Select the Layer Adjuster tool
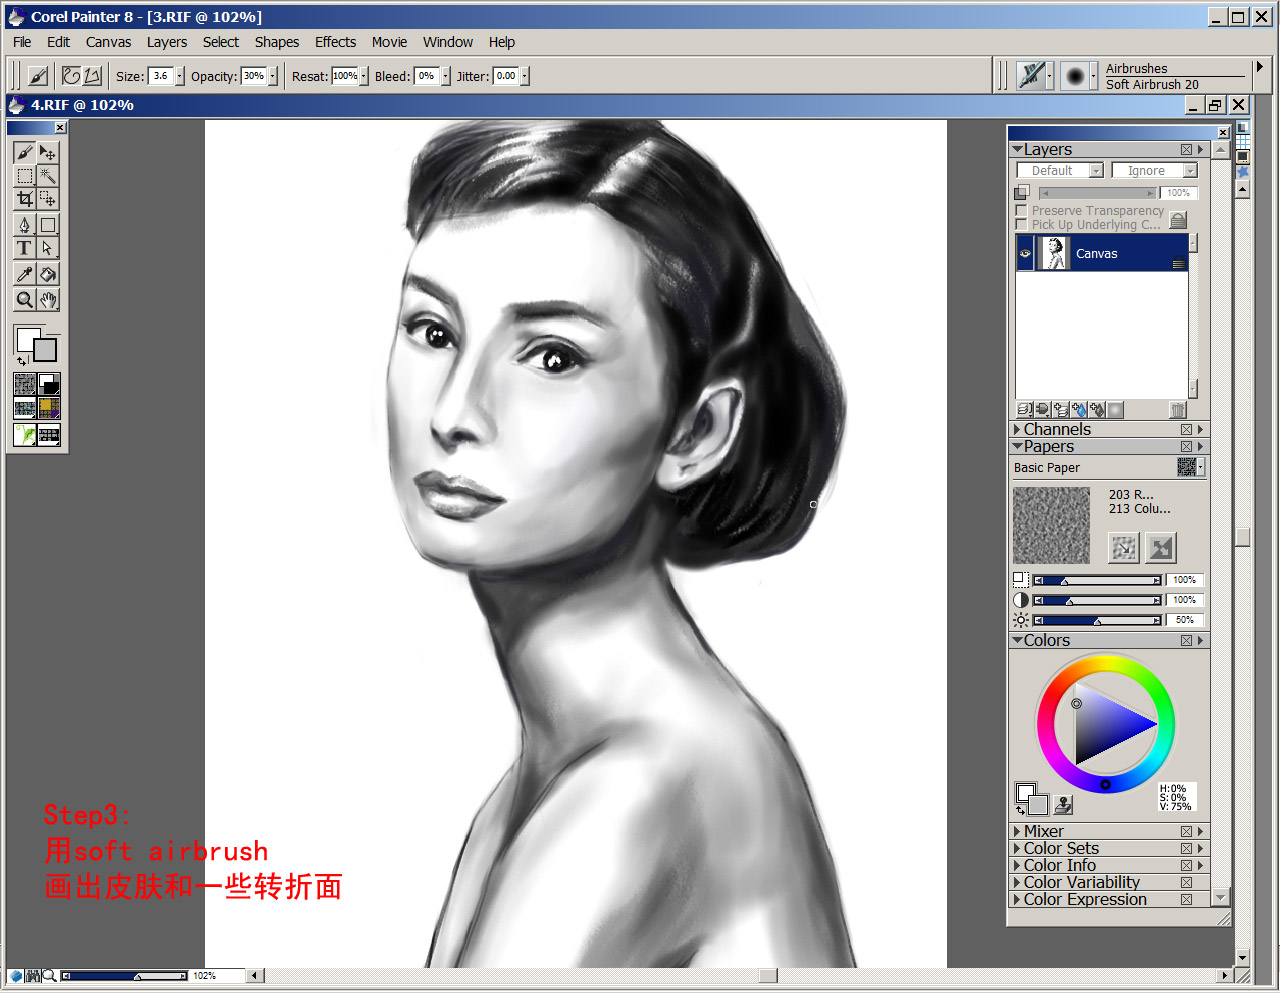1280x993 pixels. pyautogui.click(x=48, y=152)
